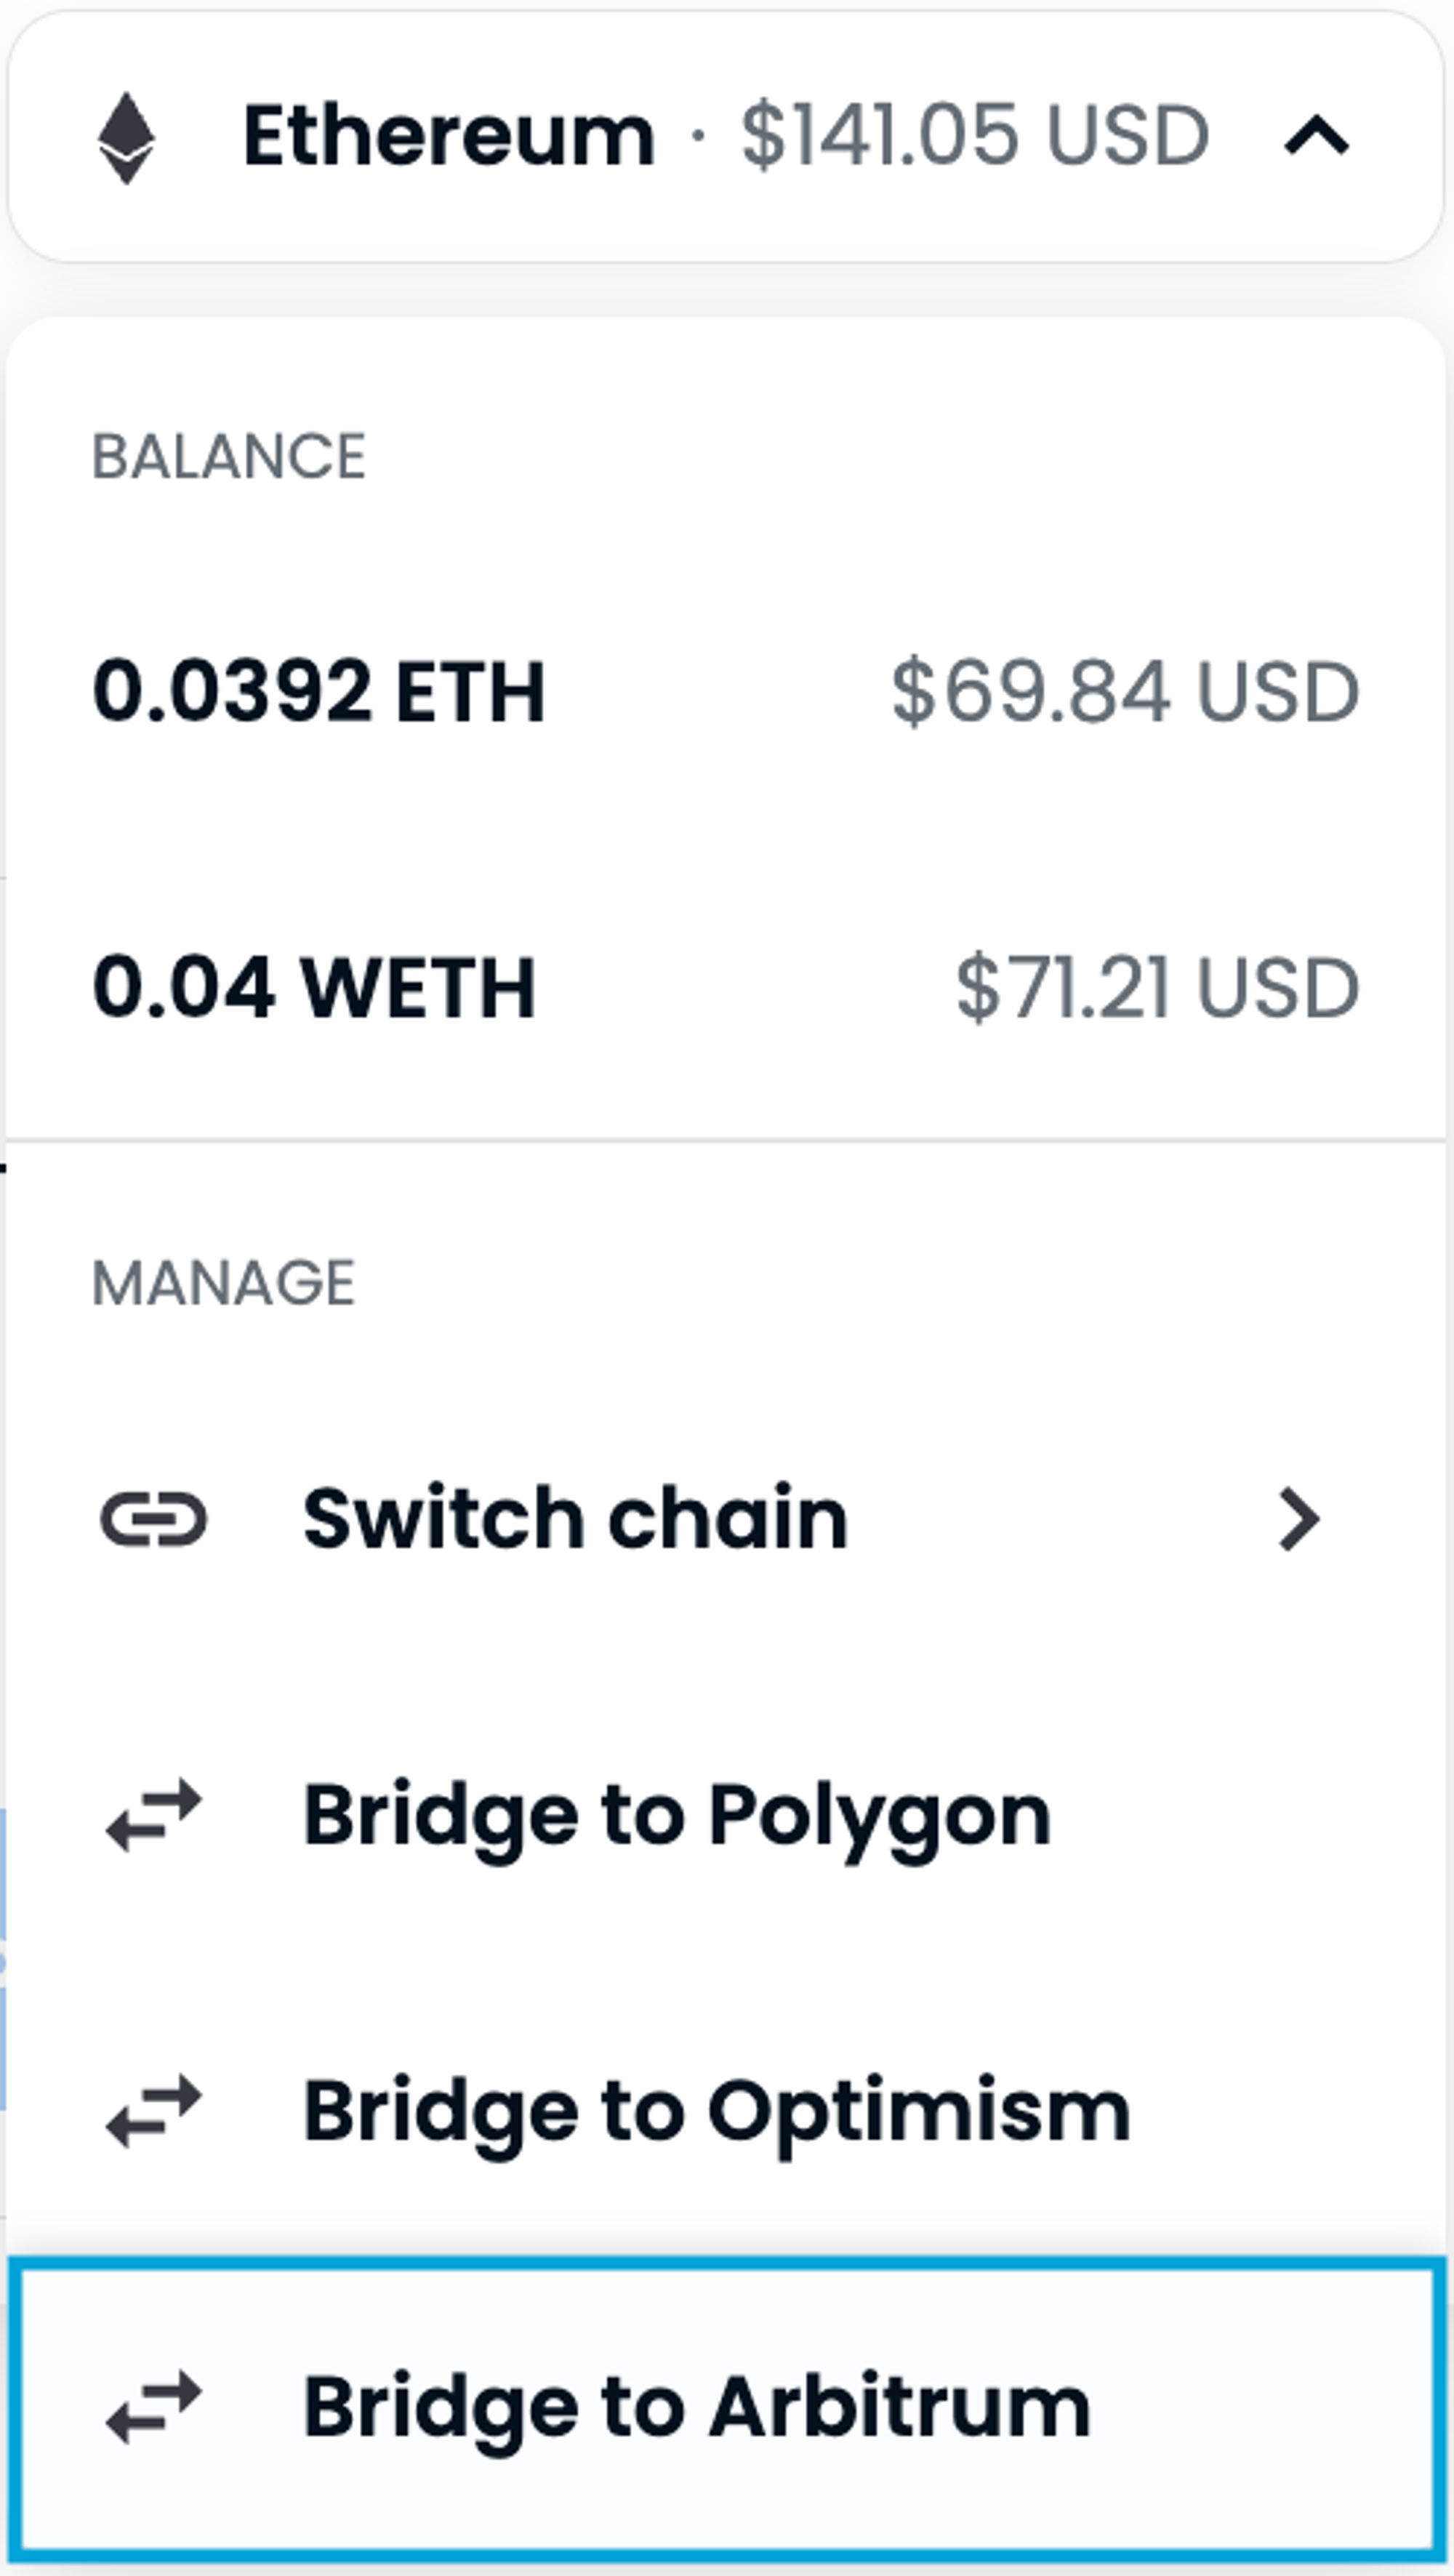
Task: Click the Arbitrum bridge arrows icon
Action: click(x=154, y=2407)
